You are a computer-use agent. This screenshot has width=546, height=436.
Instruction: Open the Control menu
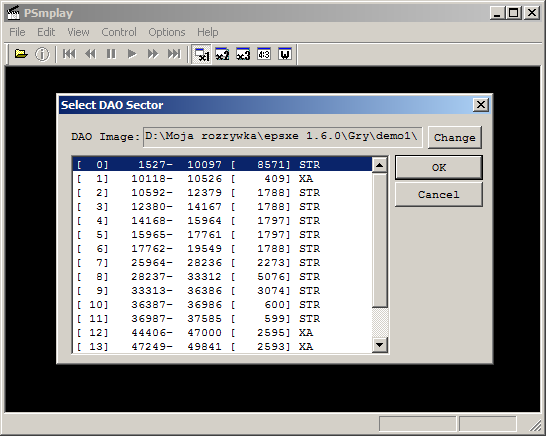pyautogui.click(x=119, y=32)
